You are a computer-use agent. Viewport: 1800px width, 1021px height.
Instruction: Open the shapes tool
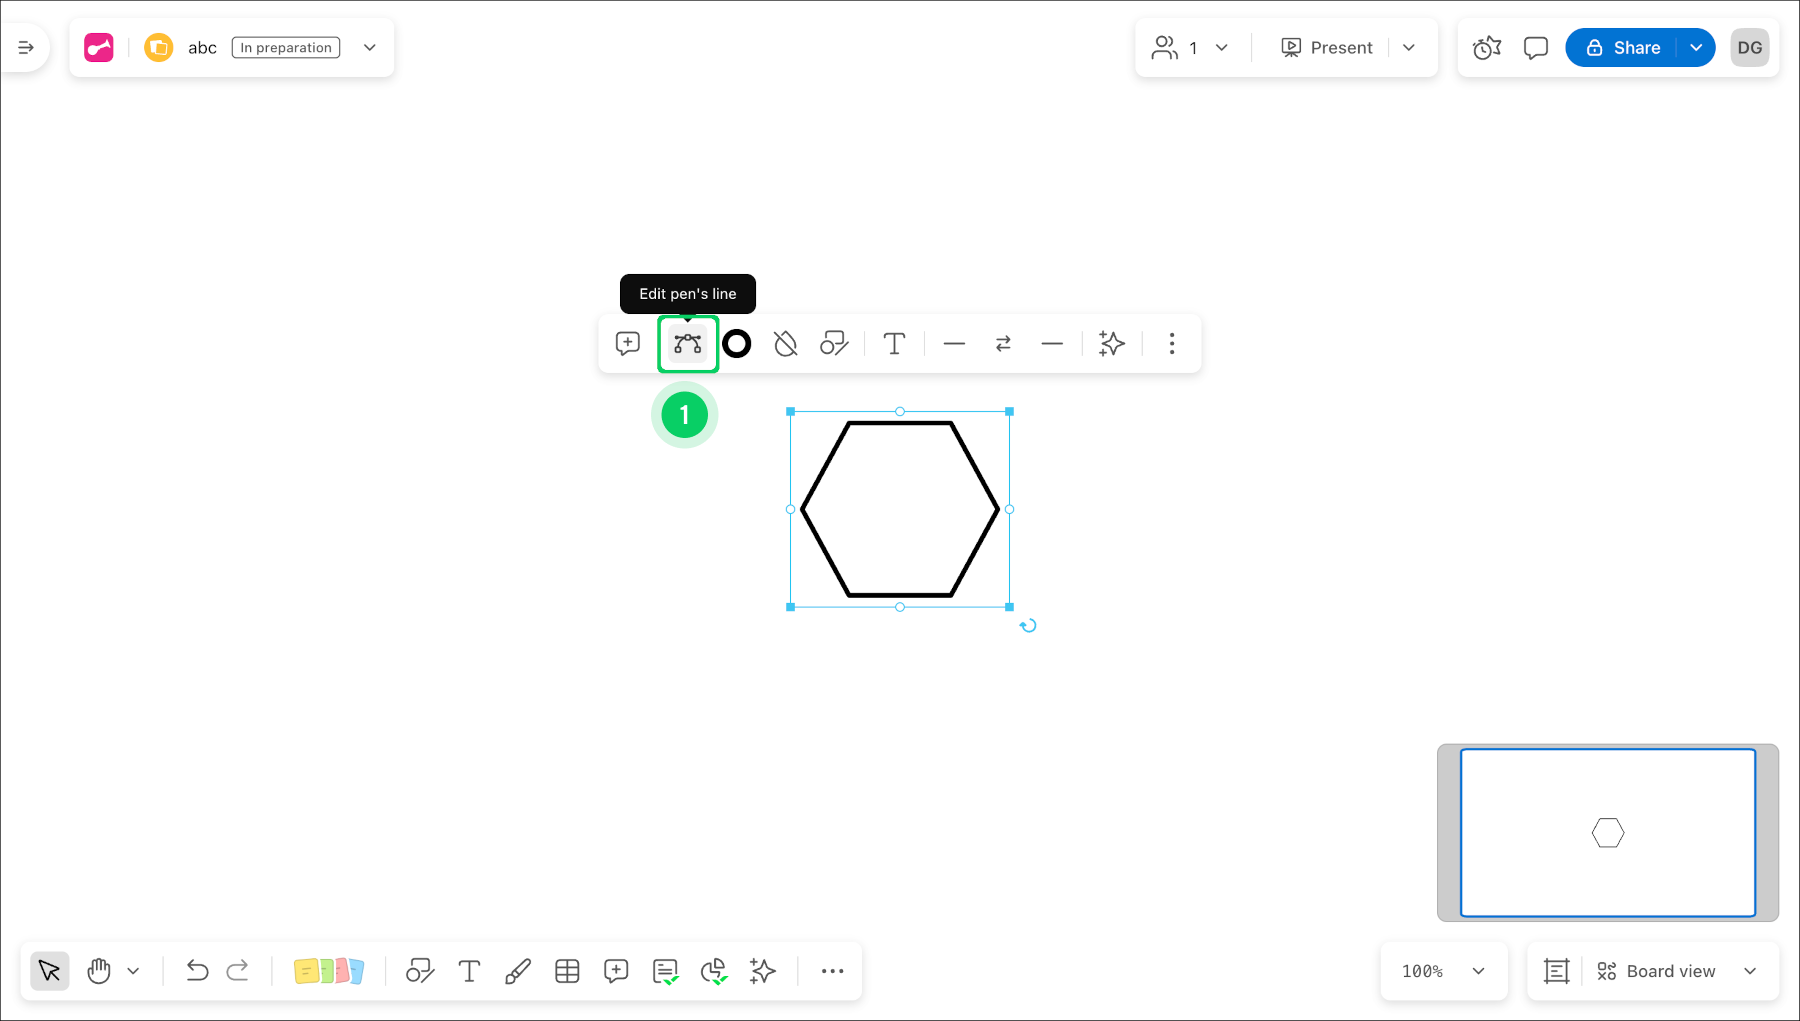420,970
